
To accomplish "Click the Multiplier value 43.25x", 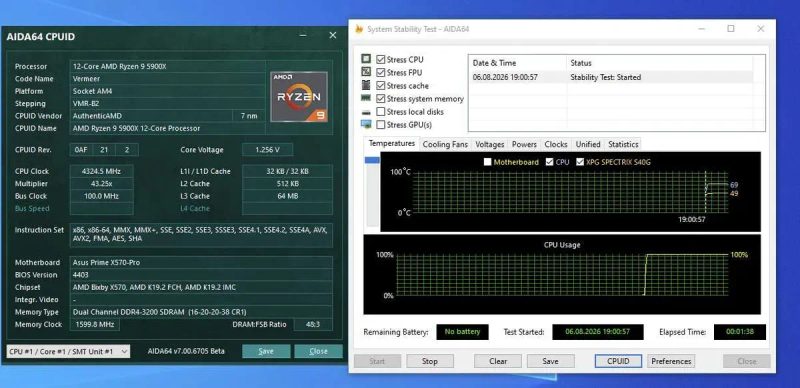I will tap(101, 183).
